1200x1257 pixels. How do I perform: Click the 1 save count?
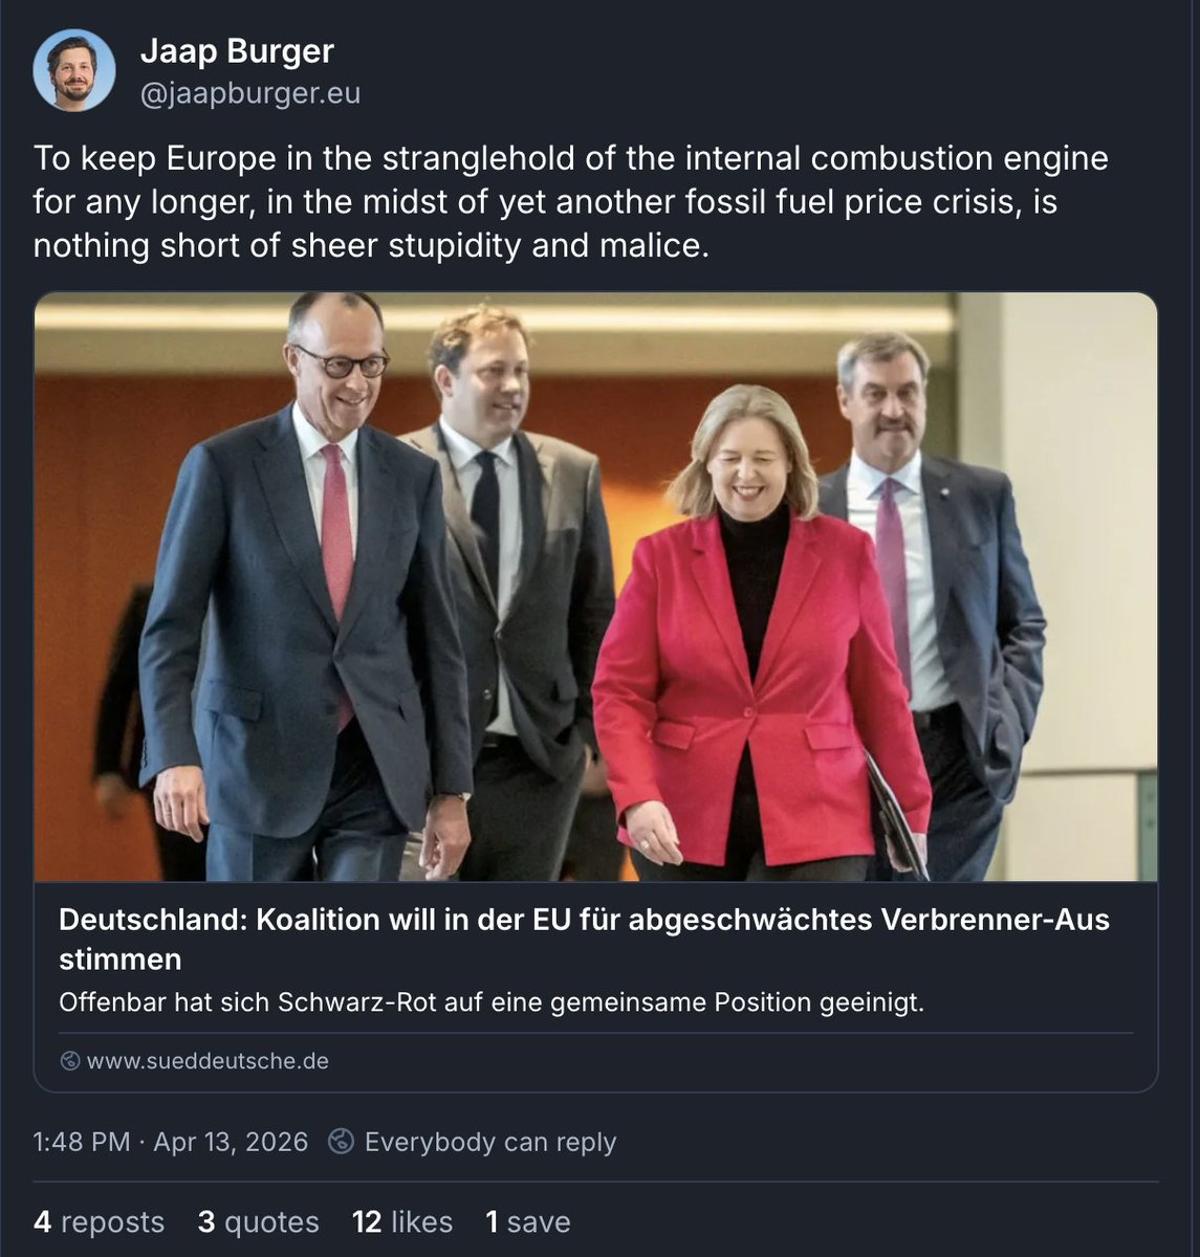tap(528, 1222)
